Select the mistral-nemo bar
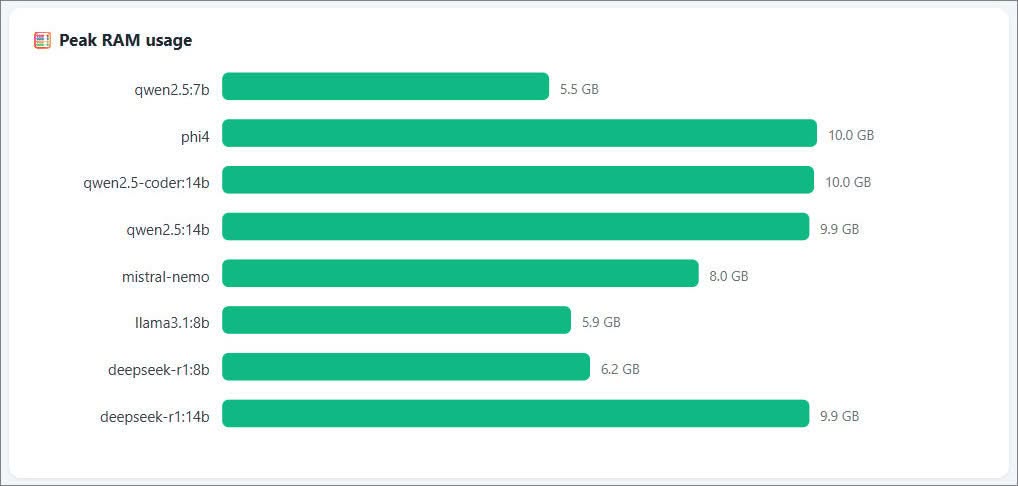This screenshot has width=1018, height=486. 460,273
